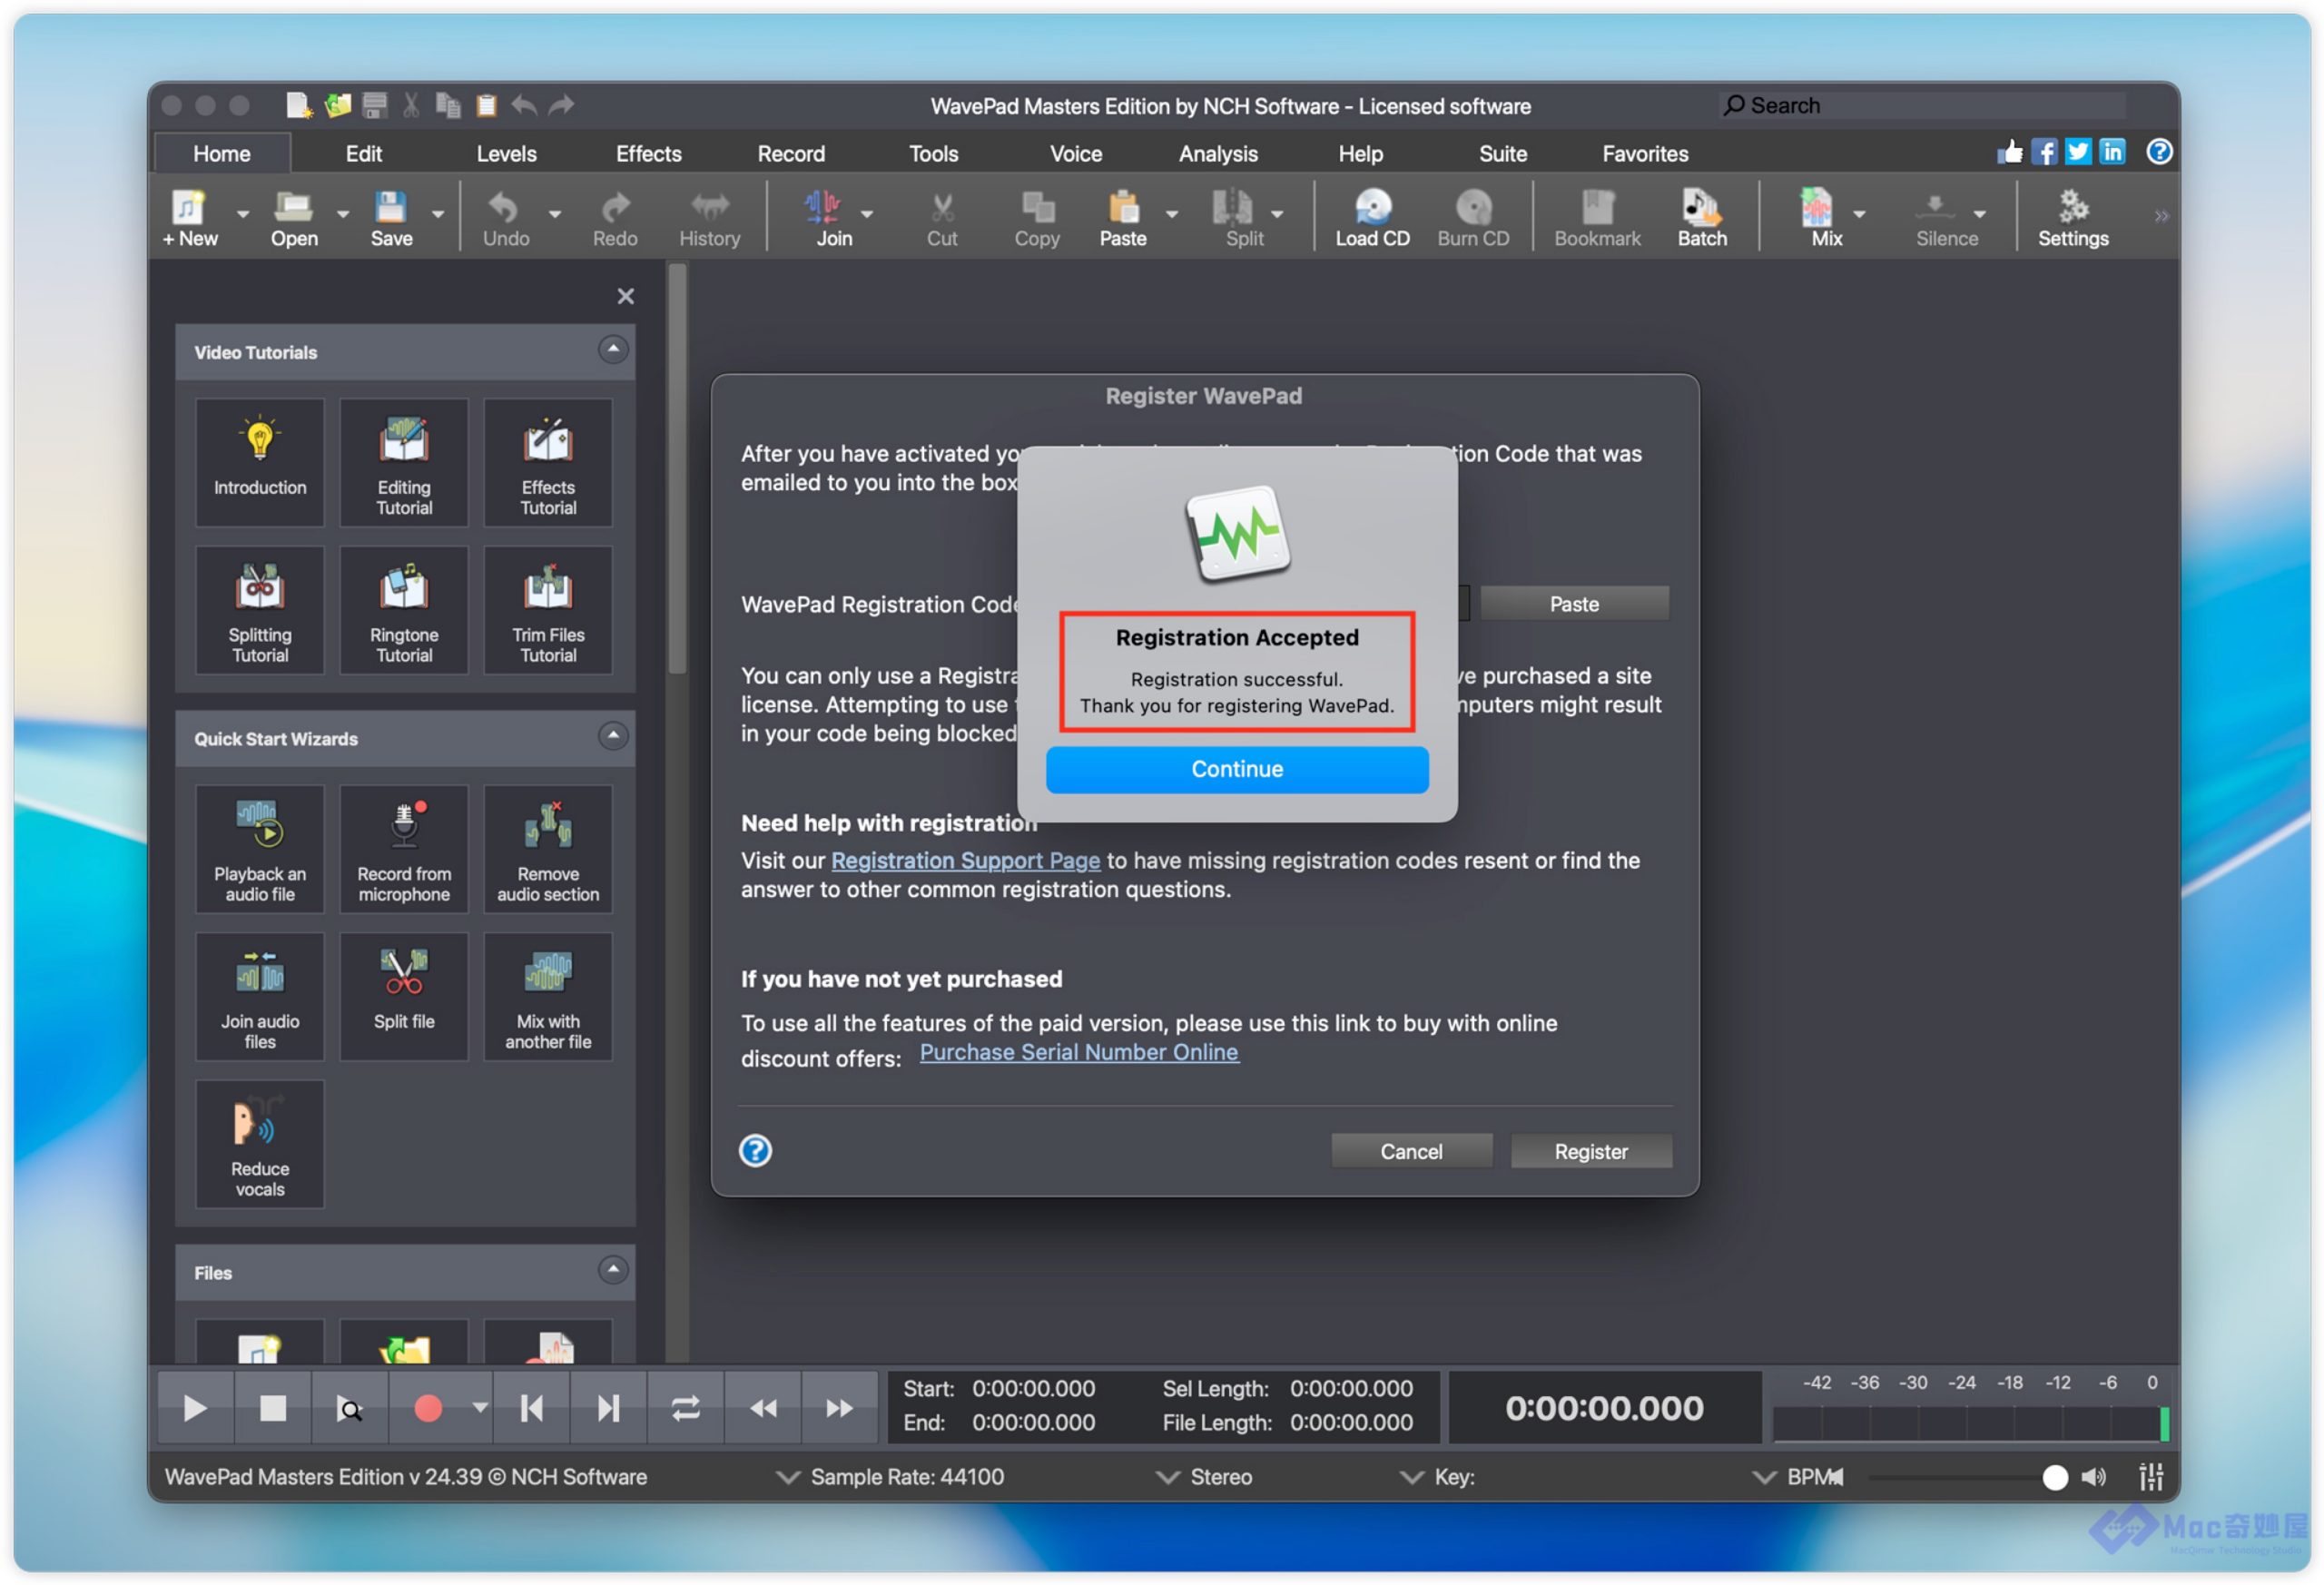Switch to the Effects tab
This screenshot has width=2324, height=1585.
click(x=648, y=154)
